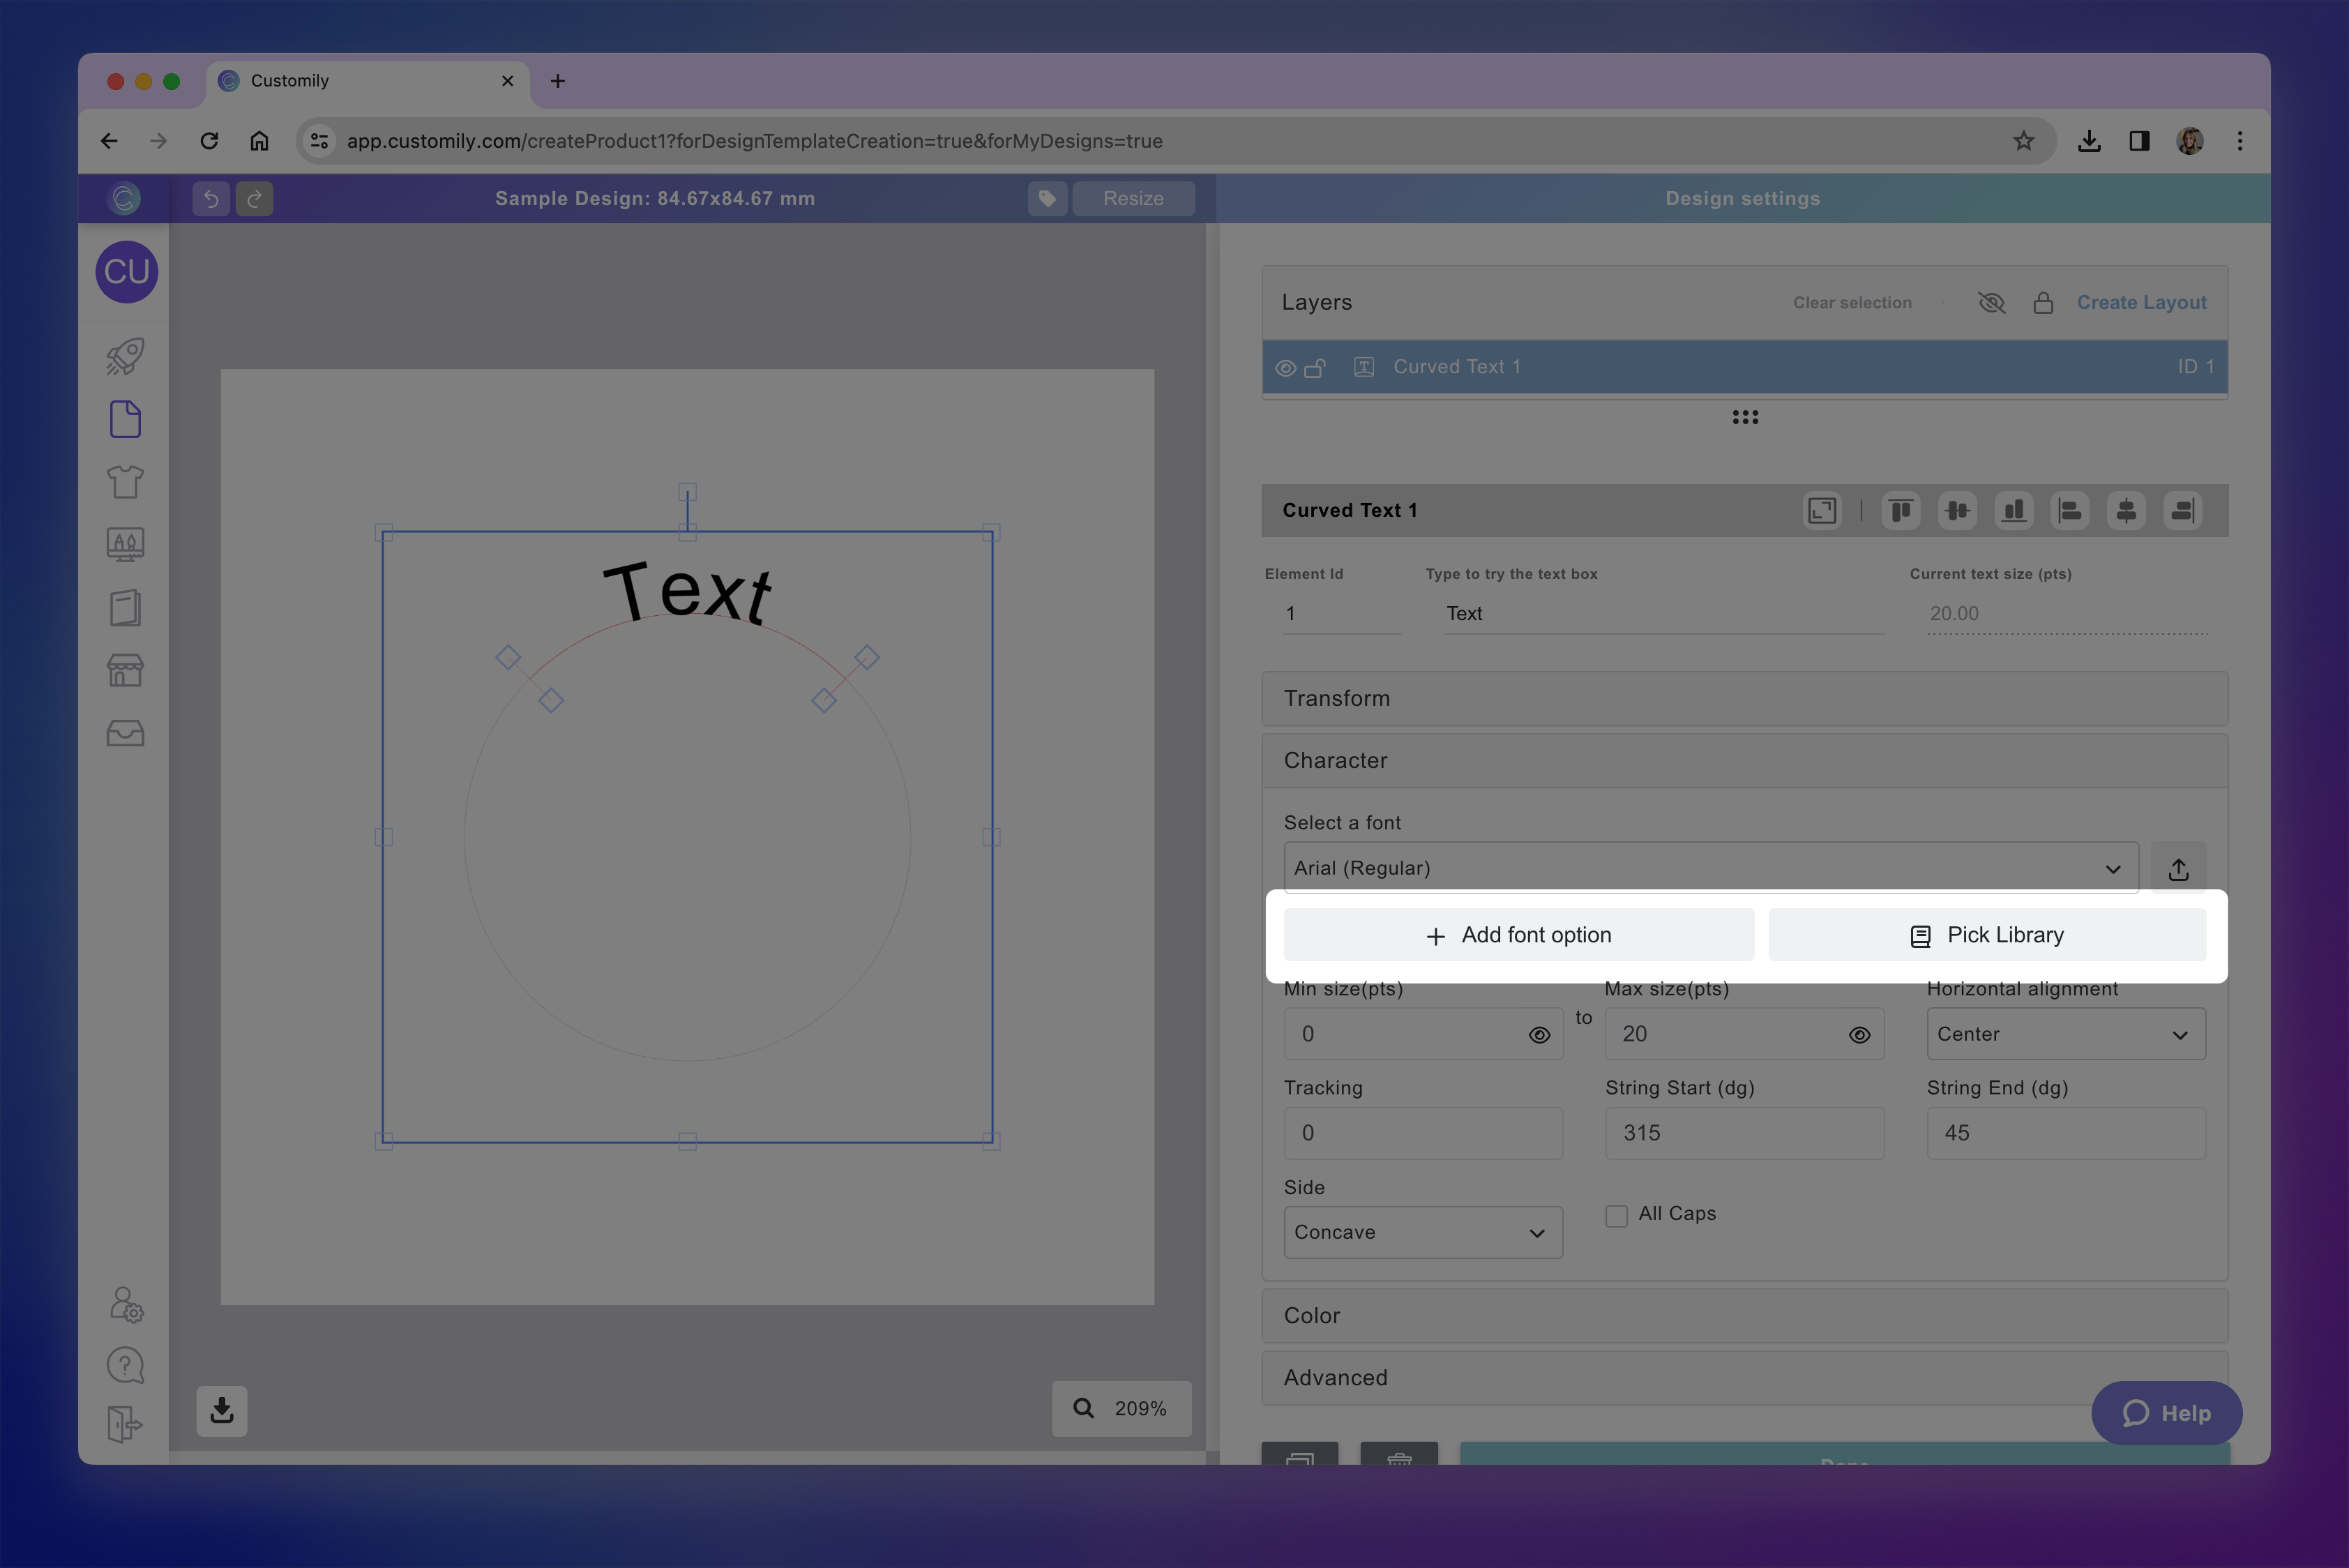Screen dimensions: 2349x1568
Task: Click the tag icon next to Resize
Action: 1047,198
